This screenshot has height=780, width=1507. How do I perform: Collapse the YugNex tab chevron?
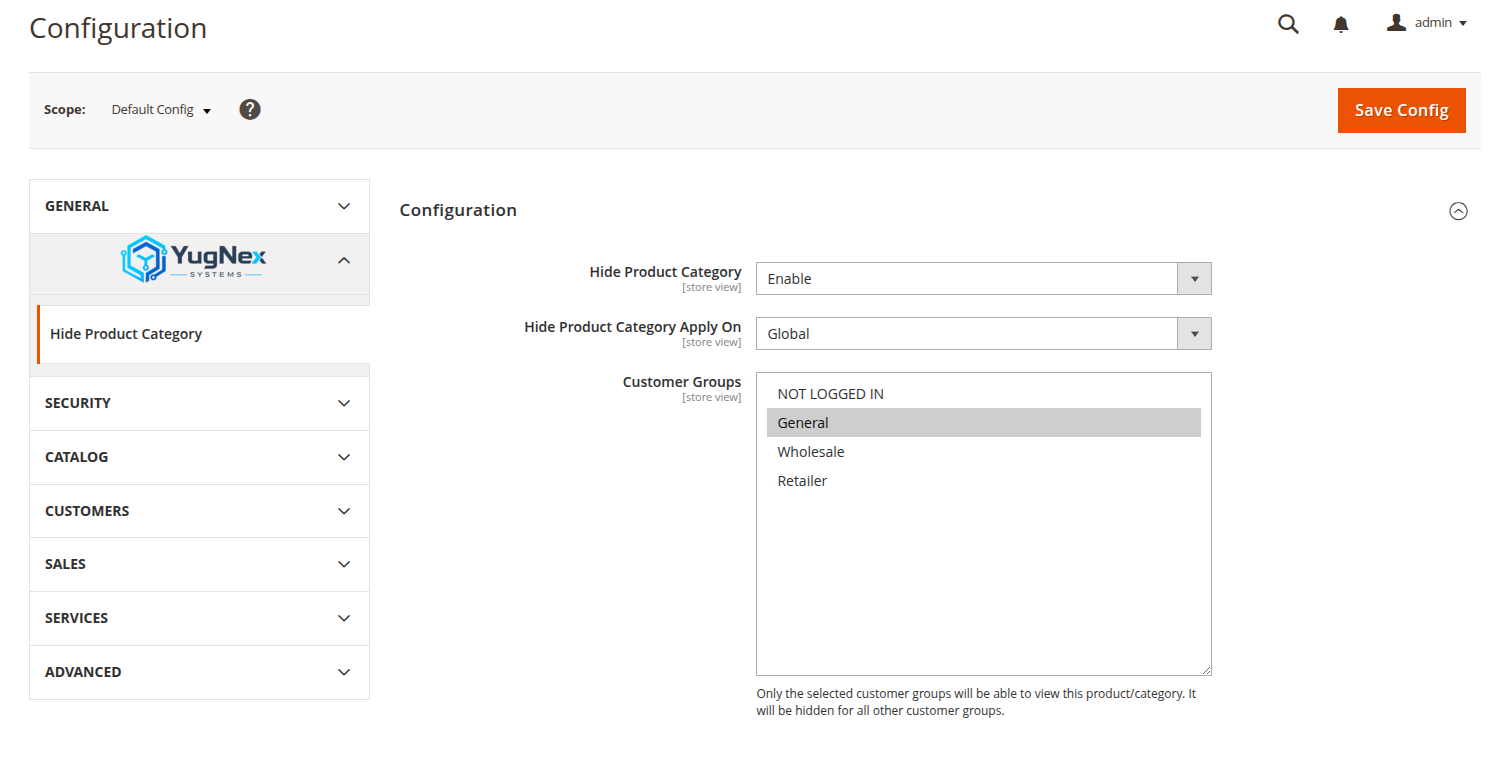pos(344,260)
